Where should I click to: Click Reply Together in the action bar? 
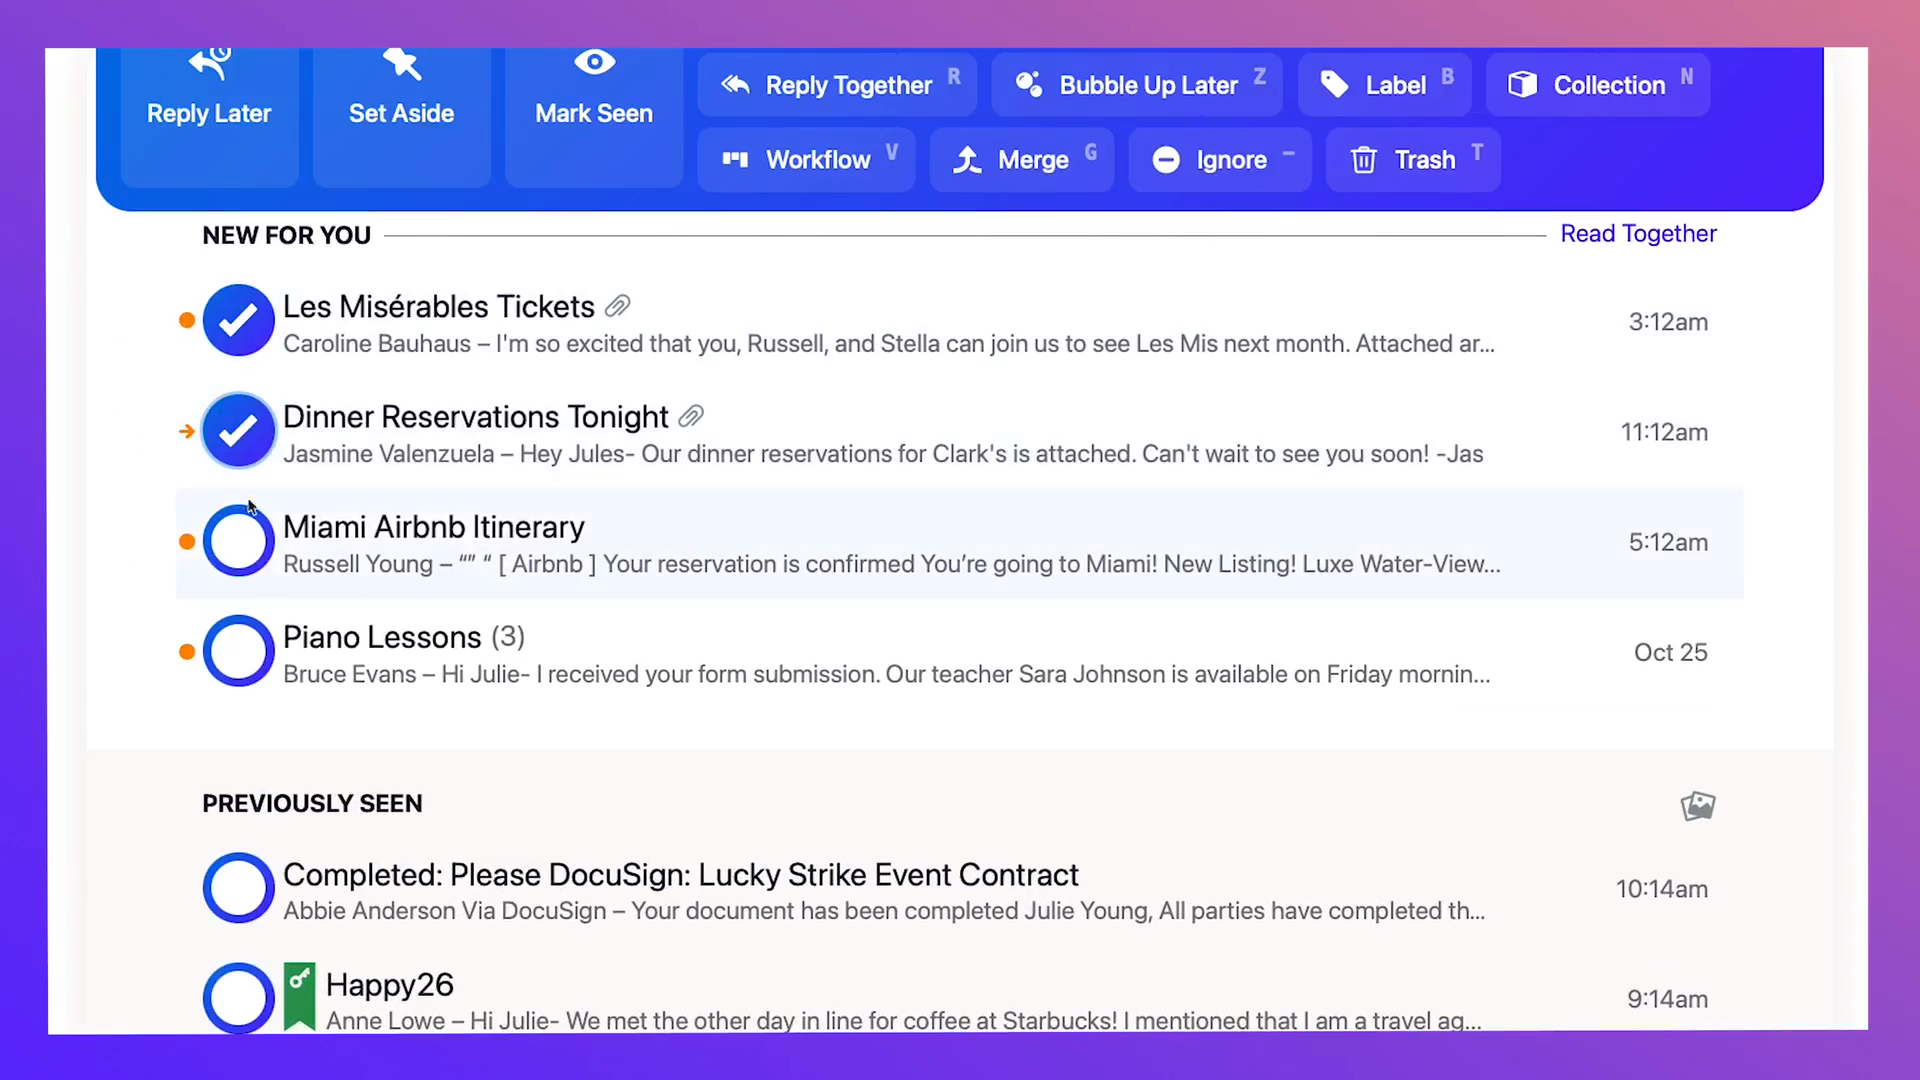click(838, 85)
